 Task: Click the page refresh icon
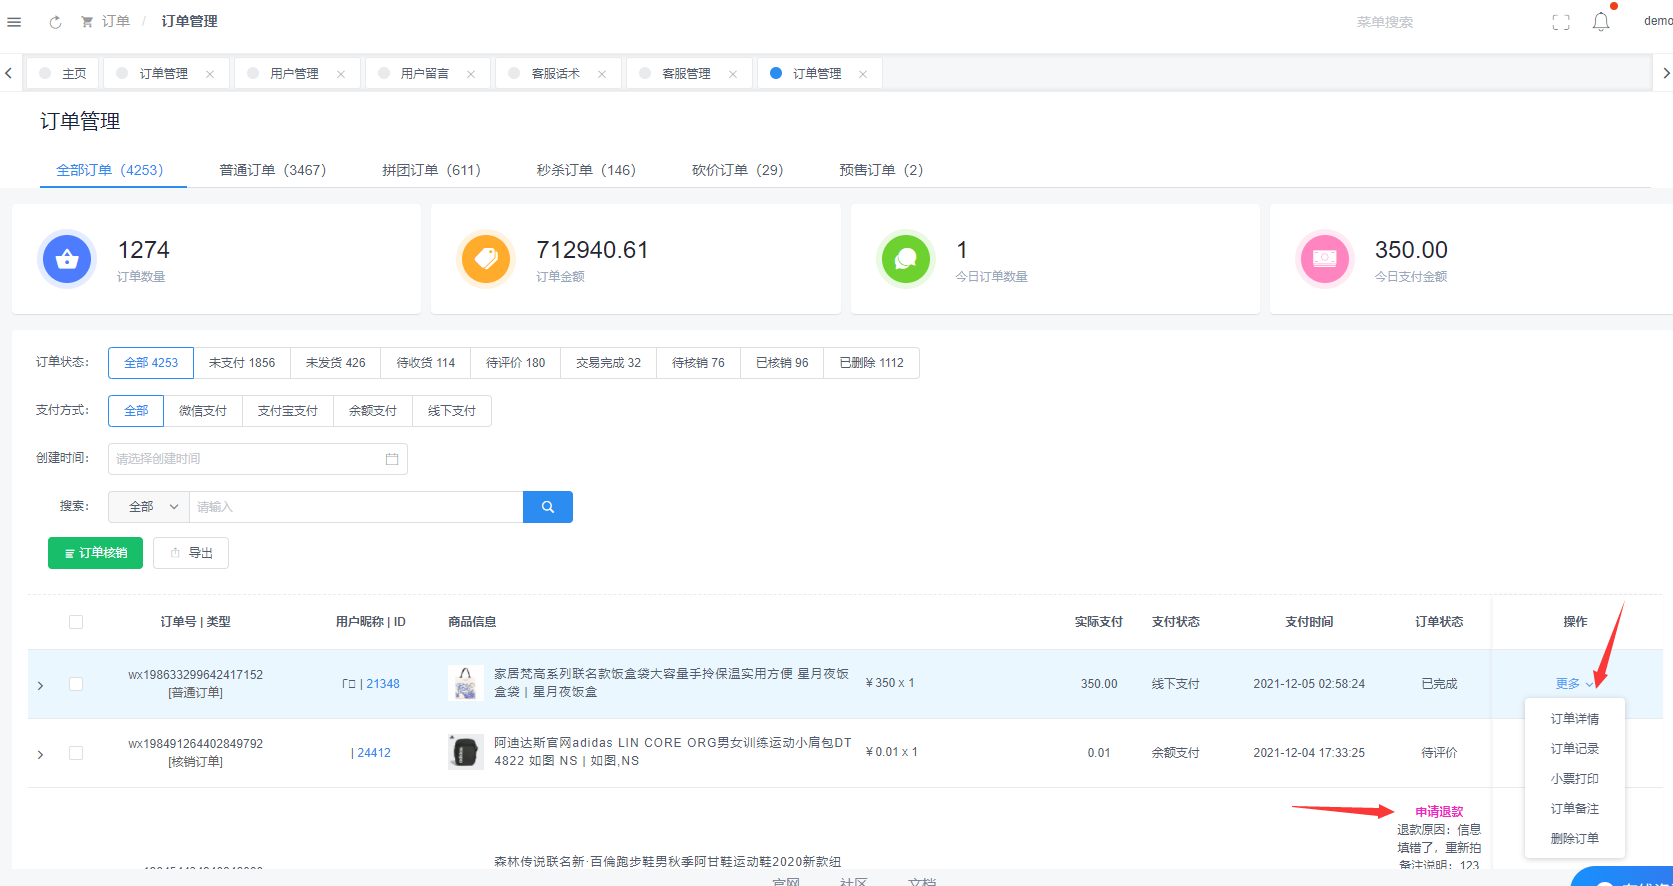tap(55, 22)
